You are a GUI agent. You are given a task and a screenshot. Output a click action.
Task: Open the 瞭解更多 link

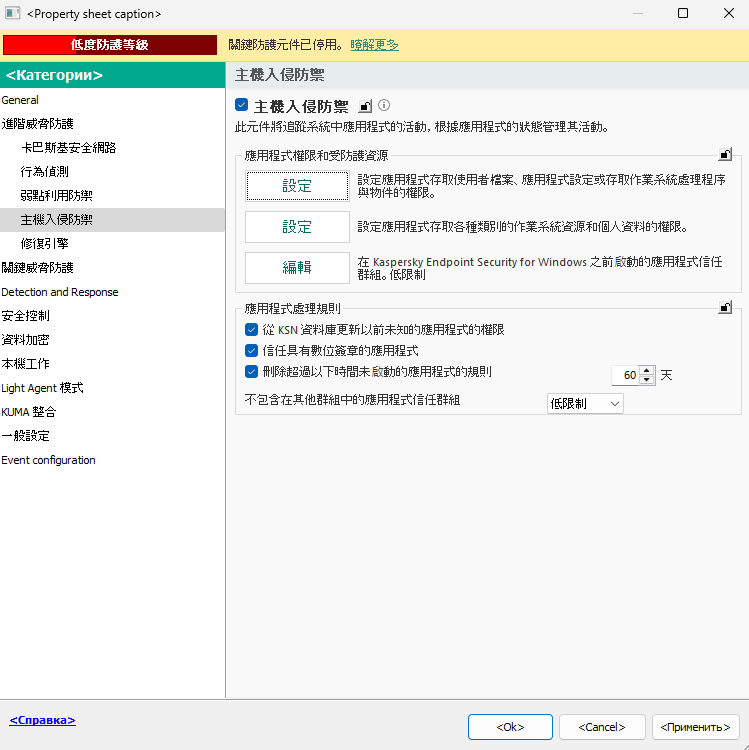[x=374, y=45]
